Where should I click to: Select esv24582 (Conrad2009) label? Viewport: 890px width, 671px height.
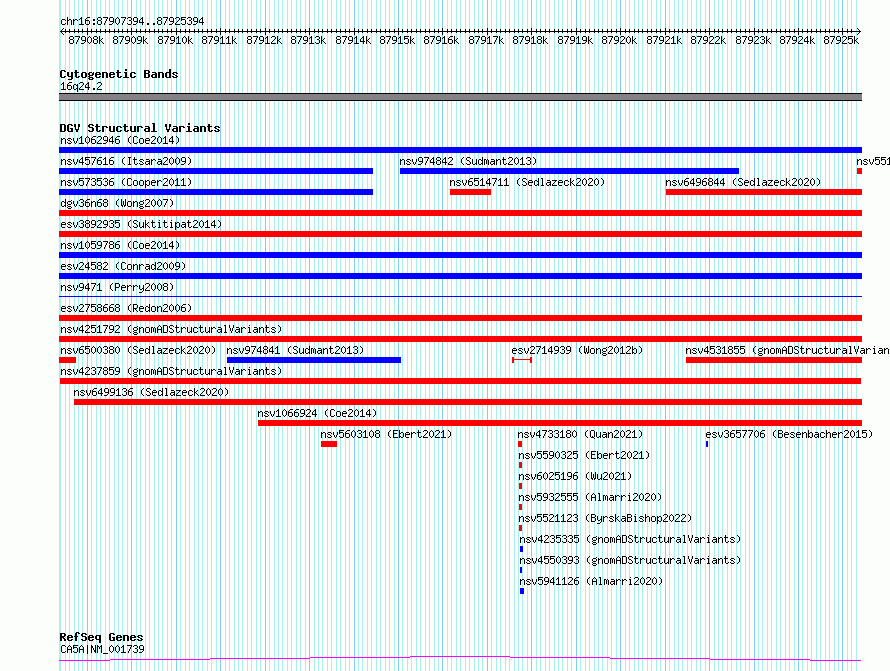click(123, 266)
